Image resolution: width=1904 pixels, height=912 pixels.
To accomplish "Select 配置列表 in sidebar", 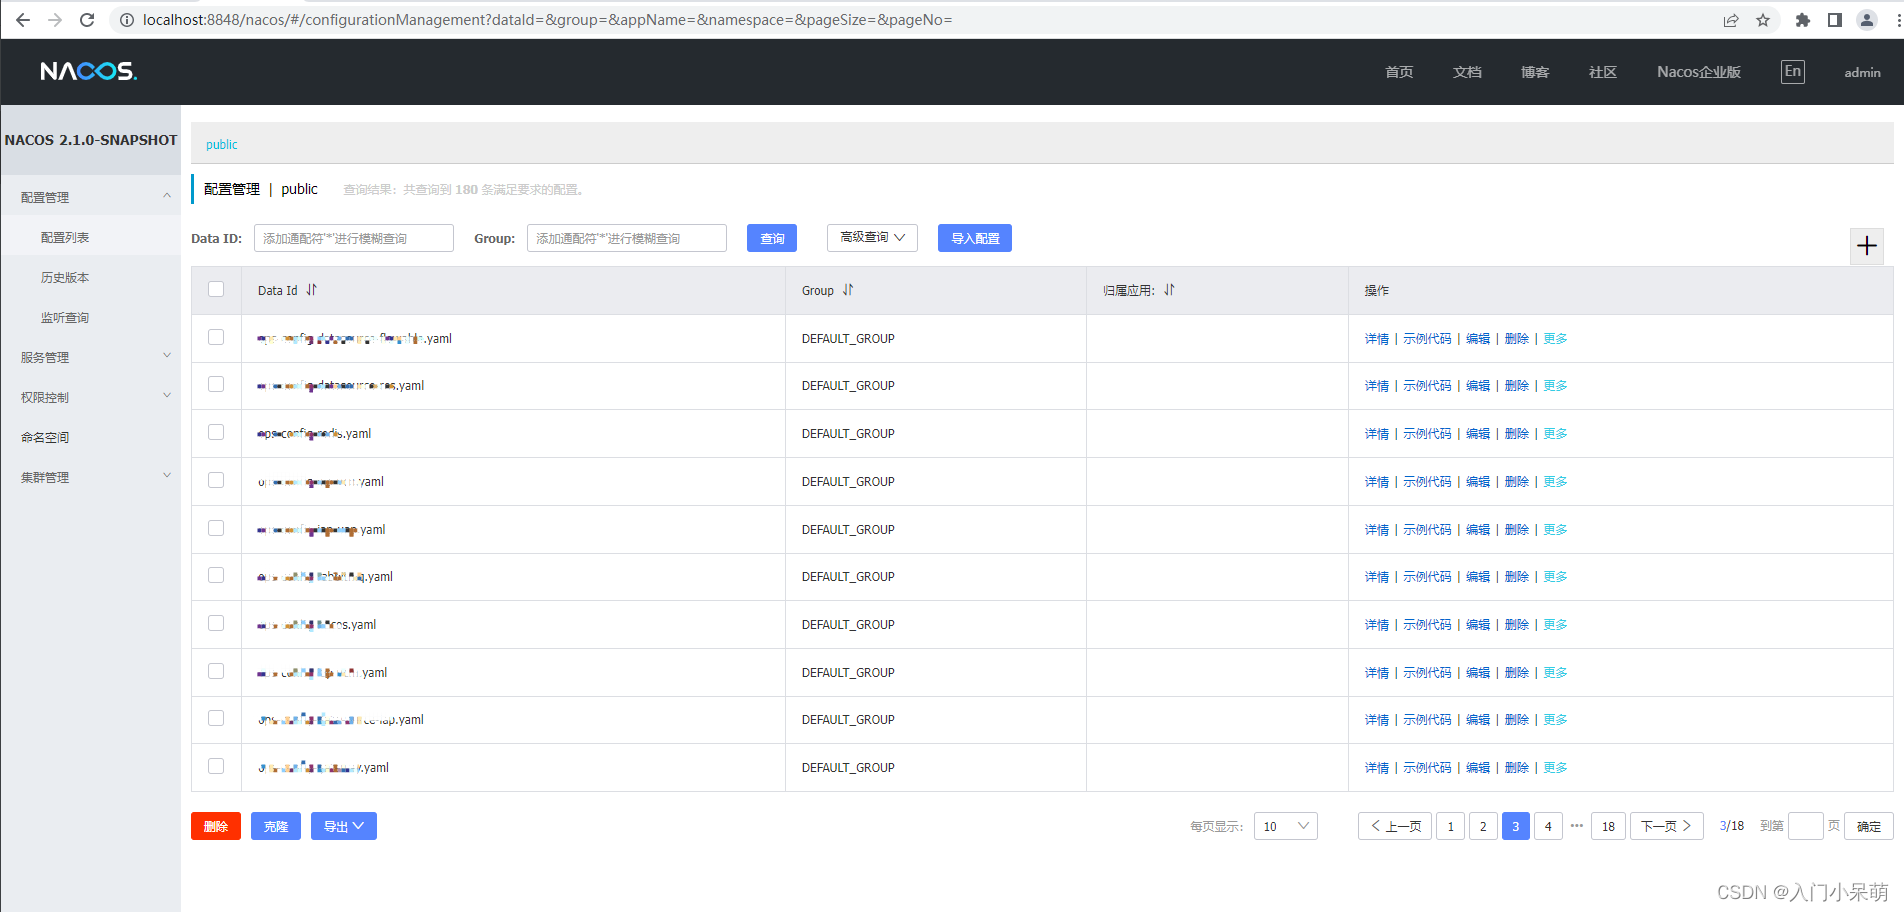I will tap(90, 237).
